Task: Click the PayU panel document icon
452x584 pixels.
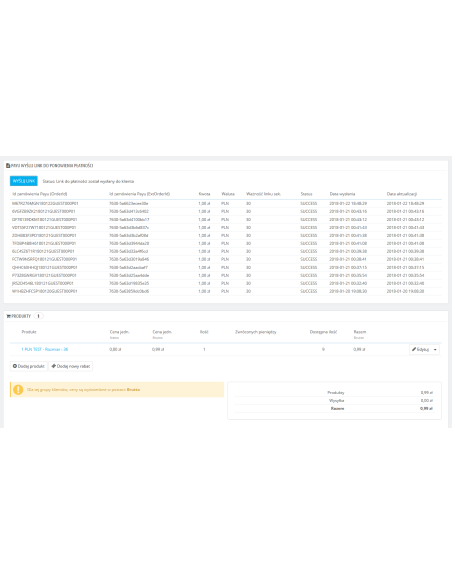Action: coord(8,165)
